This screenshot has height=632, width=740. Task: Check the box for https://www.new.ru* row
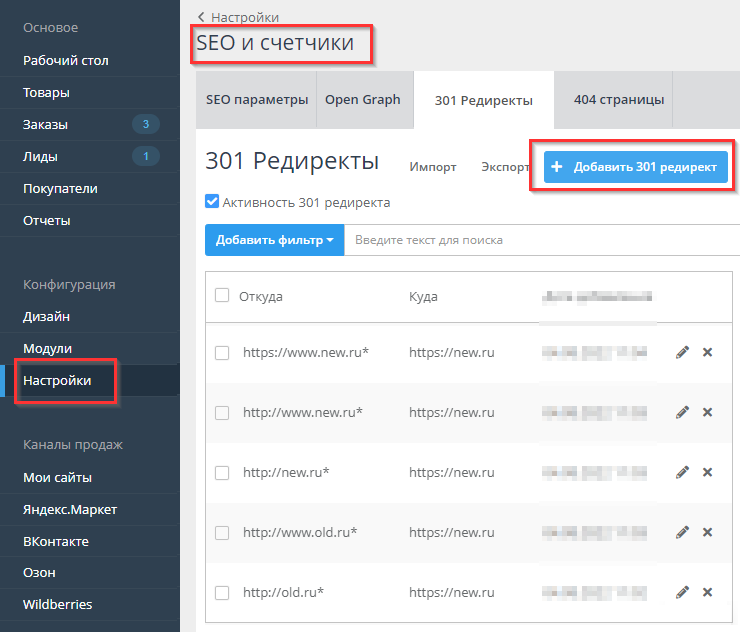click(222, 353)
